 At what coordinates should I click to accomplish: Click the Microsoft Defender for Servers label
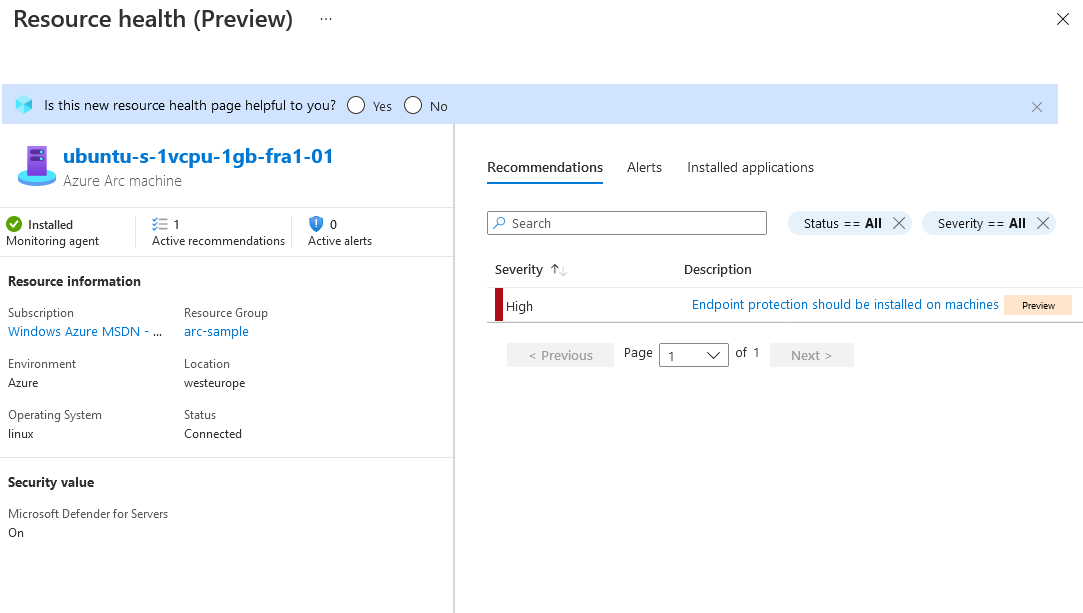[x=88, y=514]
